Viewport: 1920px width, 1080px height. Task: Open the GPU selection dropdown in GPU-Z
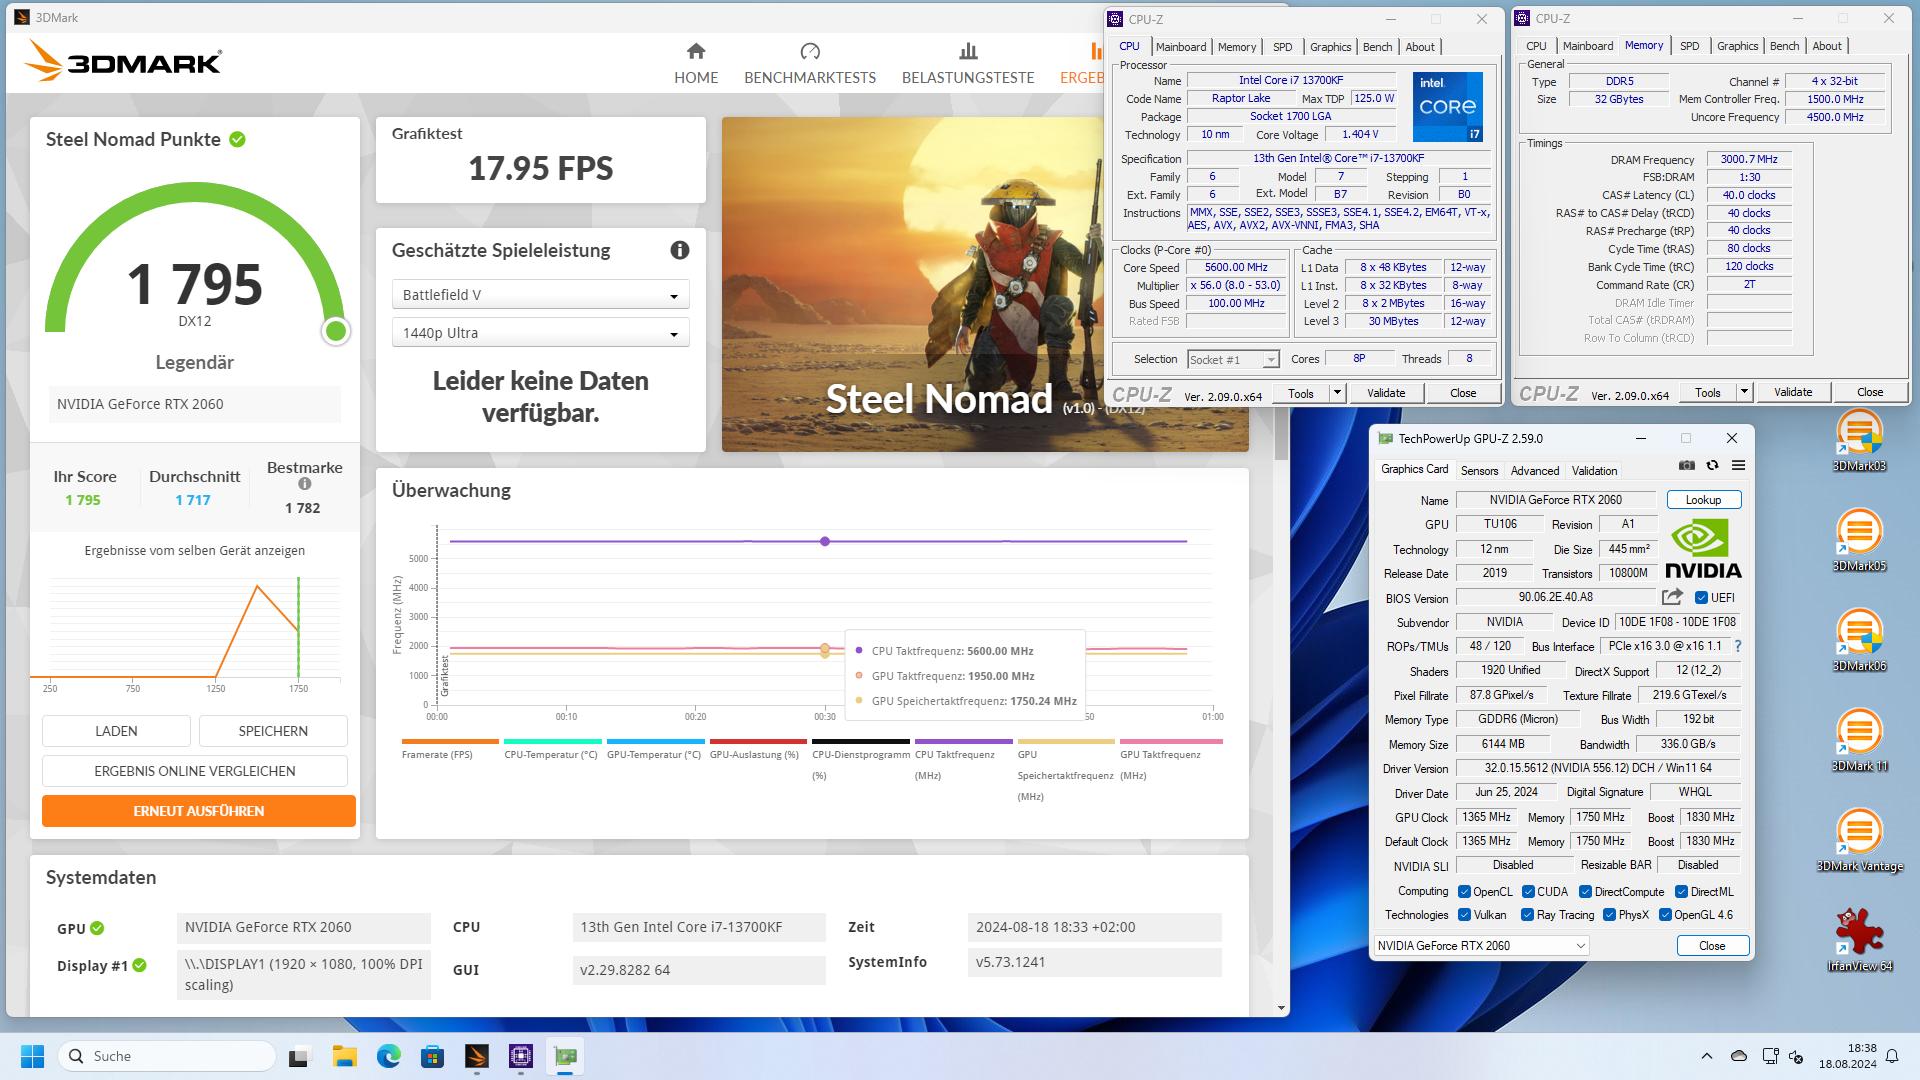[1481, 946]
